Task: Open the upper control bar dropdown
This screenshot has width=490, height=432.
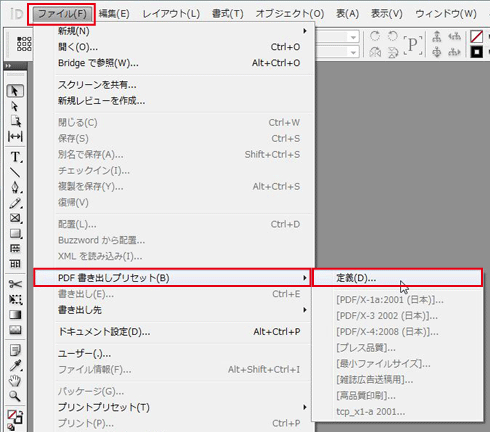Action: [353, 37]
